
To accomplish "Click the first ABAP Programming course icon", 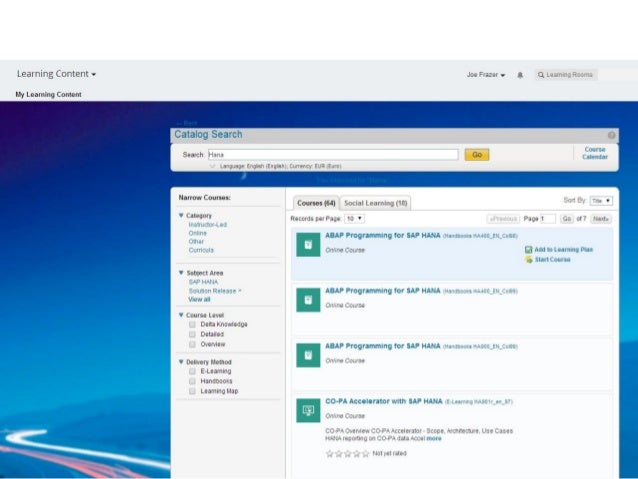I will [x=308, y=245].
